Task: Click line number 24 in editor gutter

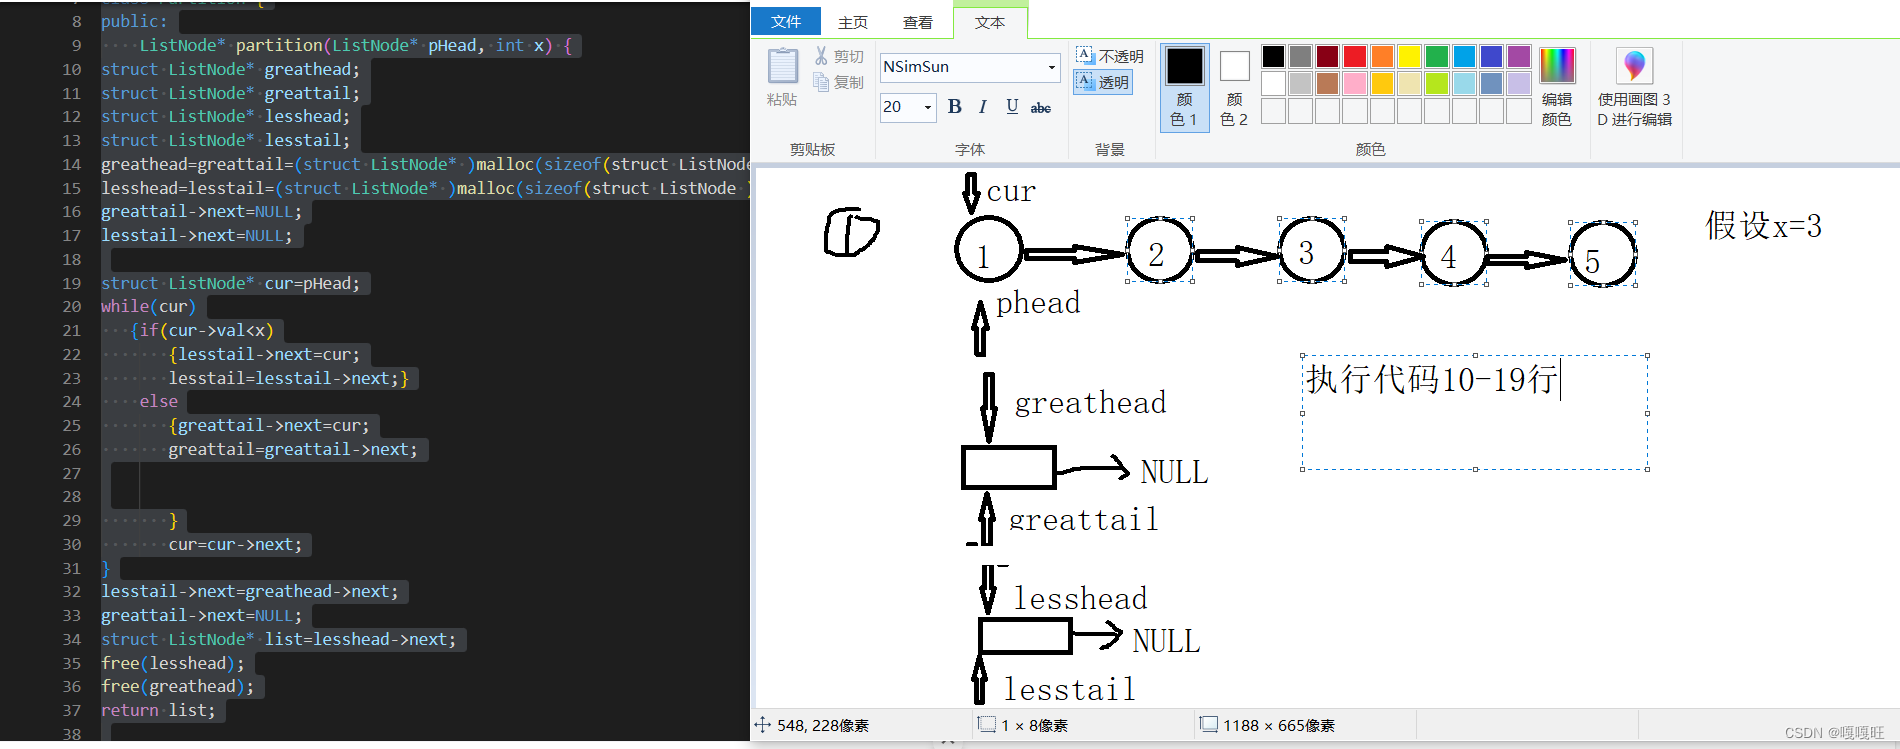Action: pyautogui.click(x=71, y=402)
